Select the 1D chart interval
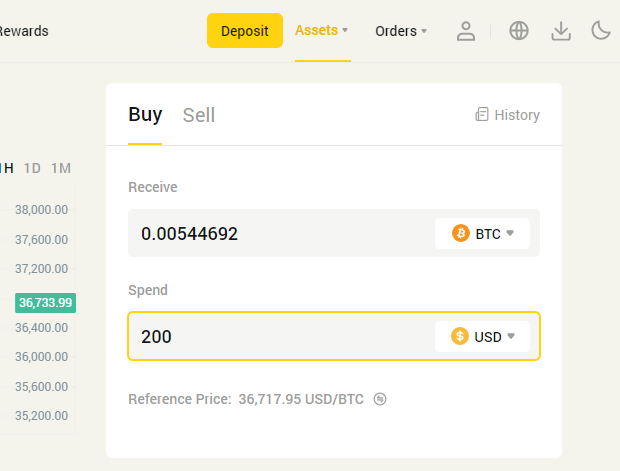The width and height of the screenshot is (620, 471). pyautogui.click(x=32, y=168)
